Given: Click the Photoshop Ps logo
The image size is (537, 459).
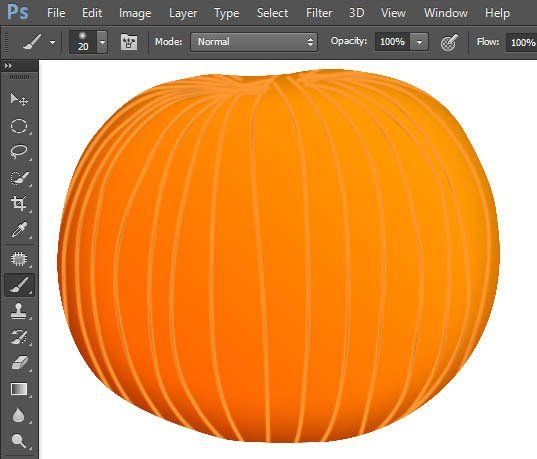Looking at the screenshot, I should 17,12.
